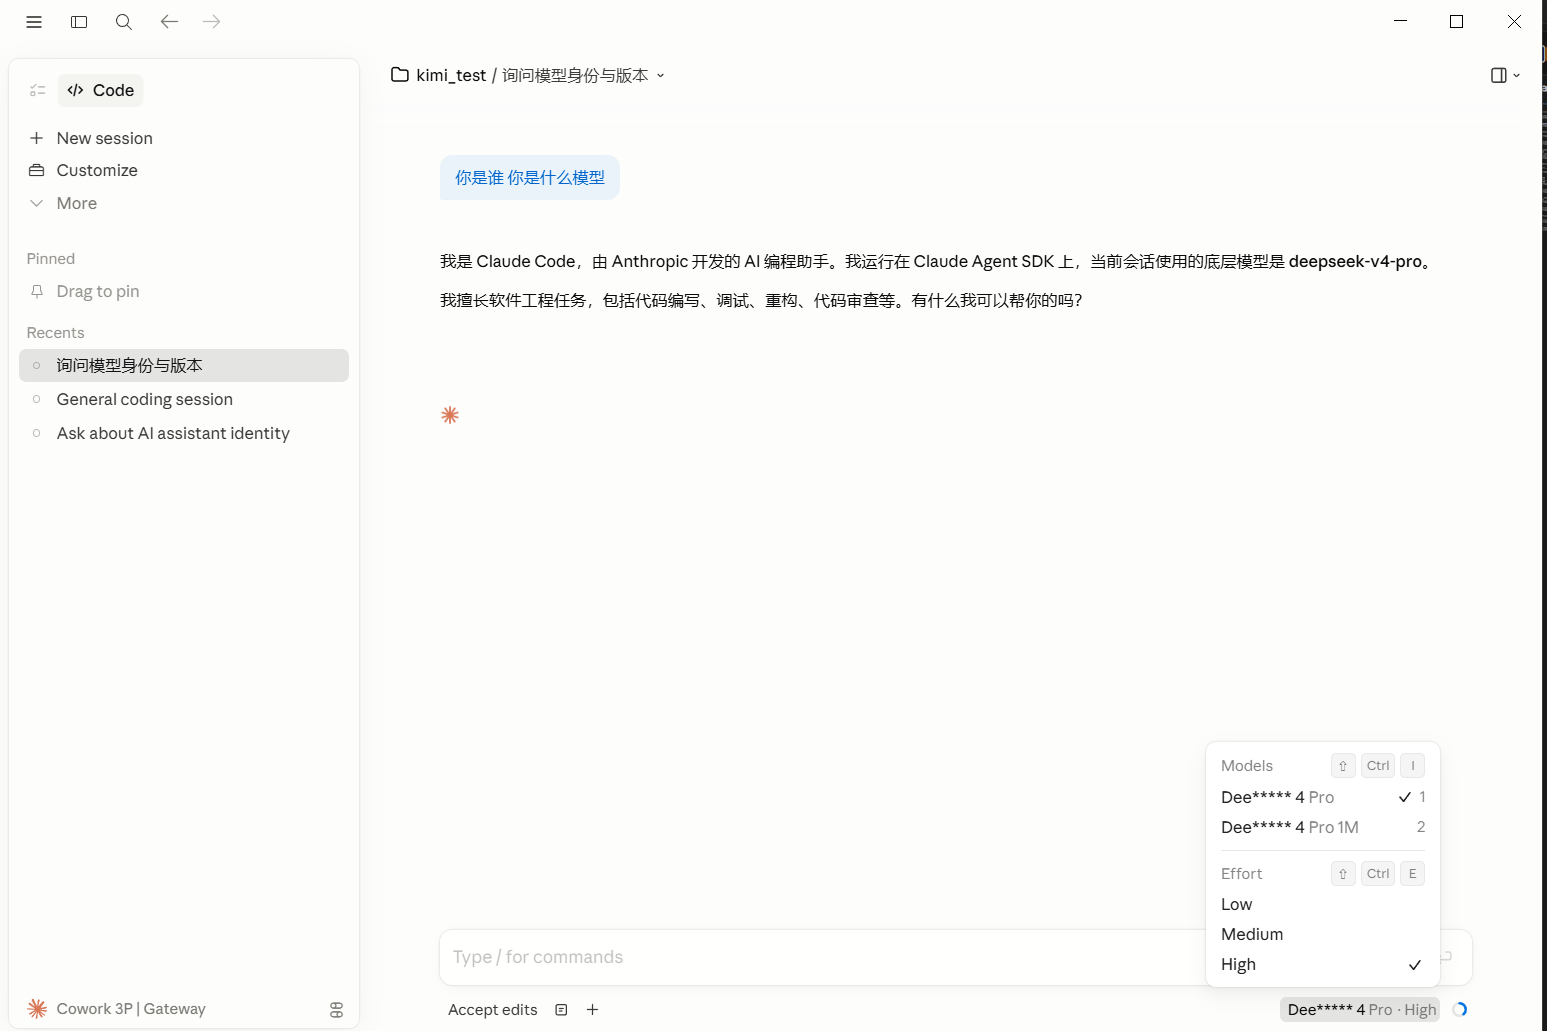1547x1031 pixels.
Task: Open search with magnifier icon
Action: [124, 22]
